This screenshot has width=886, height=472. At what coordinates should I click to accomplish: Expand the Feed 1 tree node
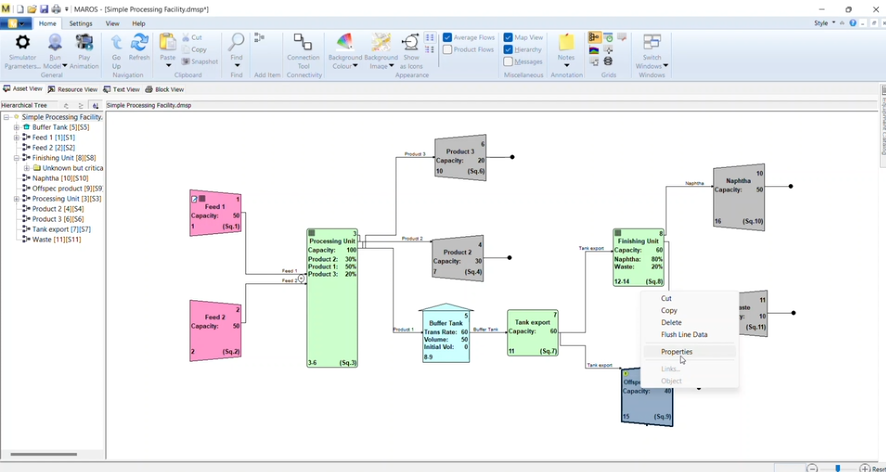tap(17, 137)
